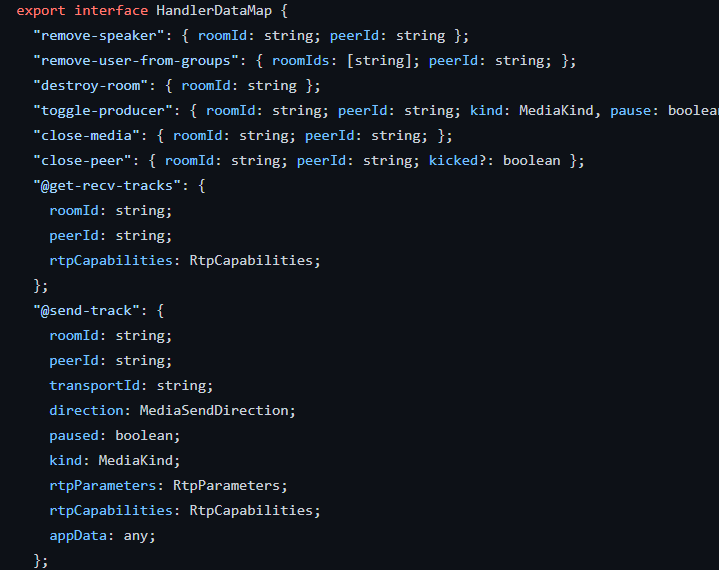Click the "close-media" key
Viewport: 719px width, 570px height.
click(x=87, y=136)
